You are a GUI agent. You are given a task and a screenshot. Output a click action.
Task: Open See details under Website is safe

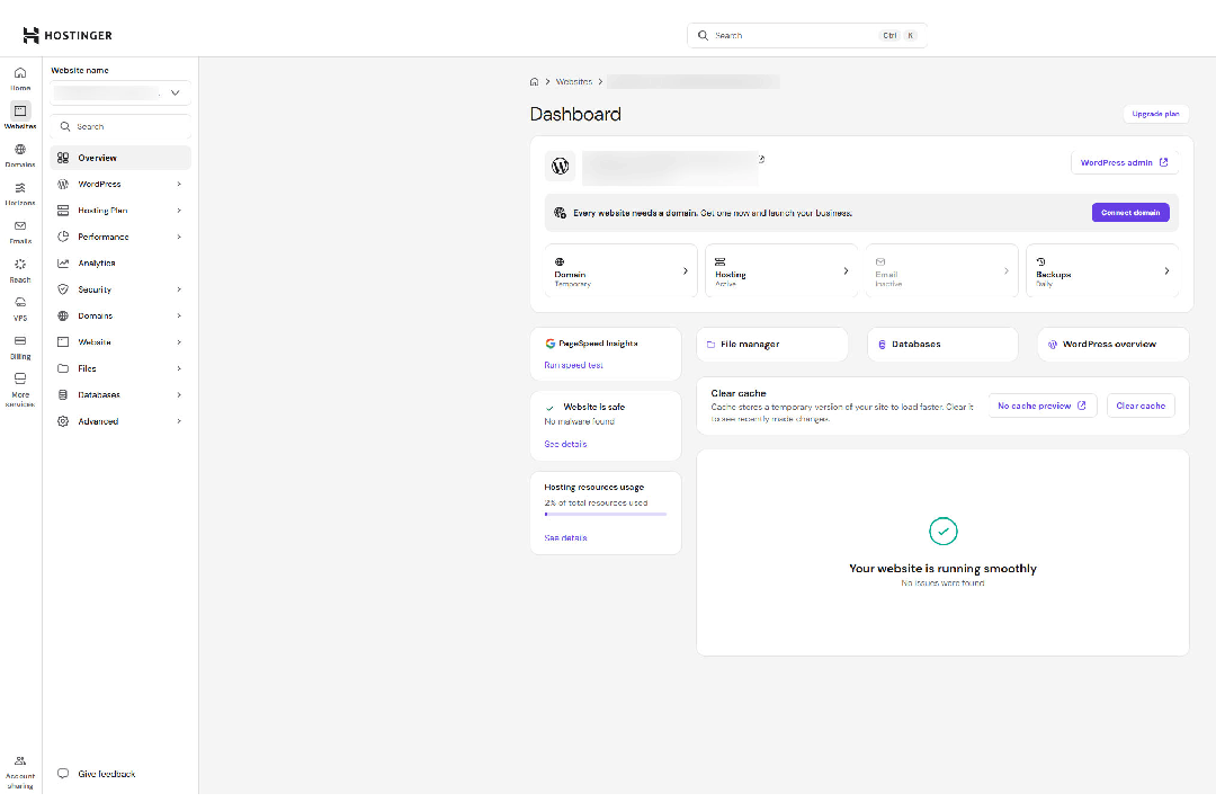click(565, 444)
